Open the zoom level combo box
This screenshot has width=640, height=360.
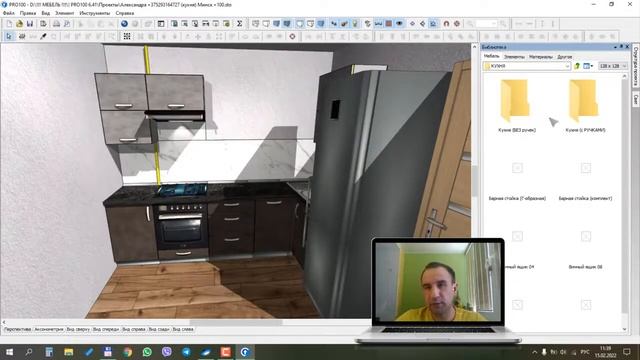coord(487,24)
